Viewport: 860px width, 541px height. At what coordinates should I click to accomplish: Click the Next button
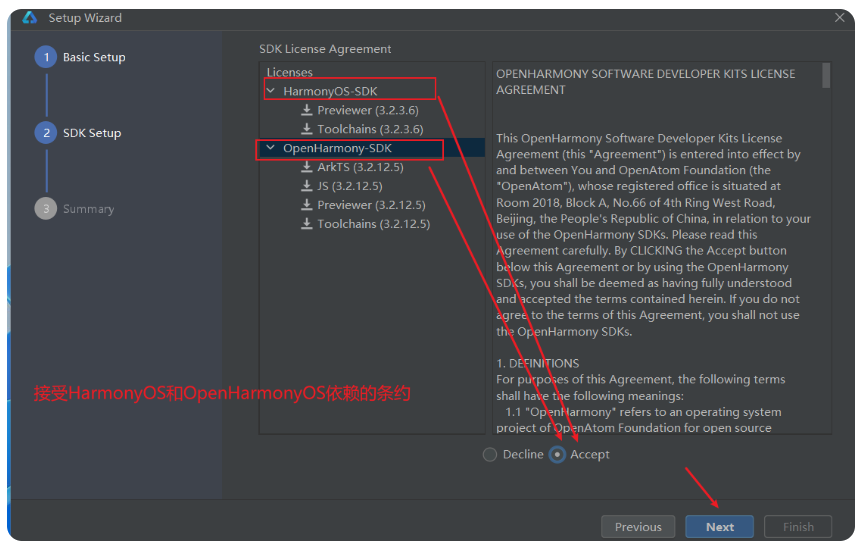click(x=720, y=527)
